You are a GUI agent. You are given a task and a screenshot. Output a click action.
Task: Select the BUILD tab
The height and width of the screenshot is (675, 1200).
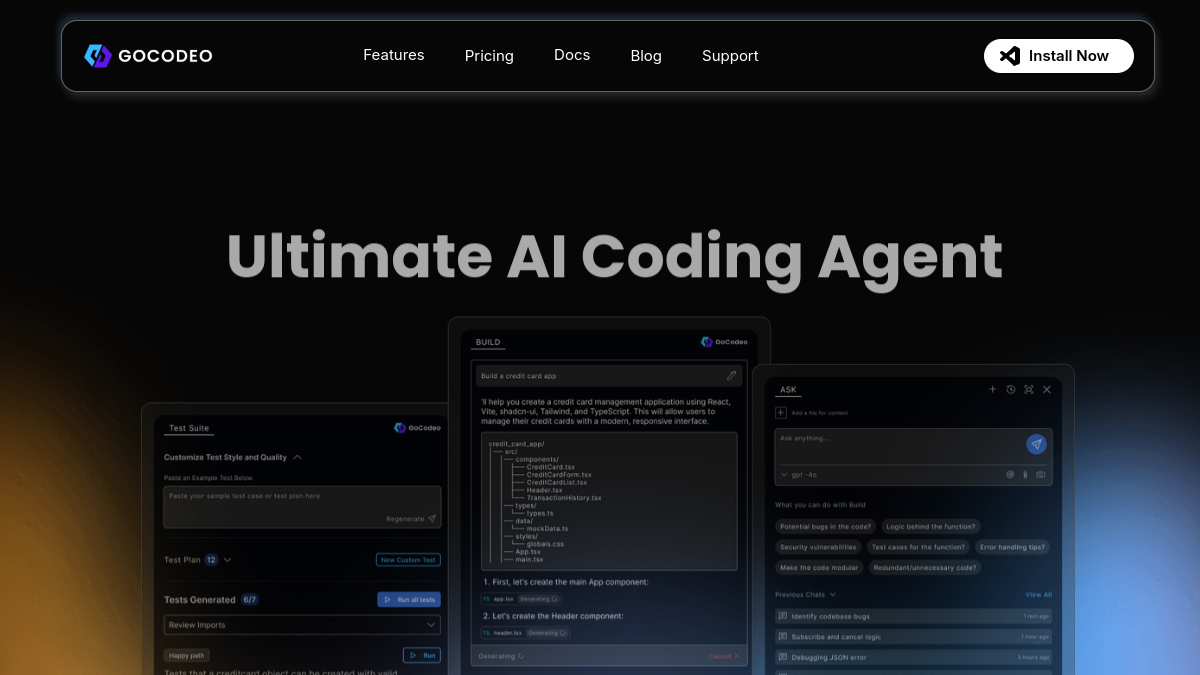pyautogui.click(x=488, y=342)
